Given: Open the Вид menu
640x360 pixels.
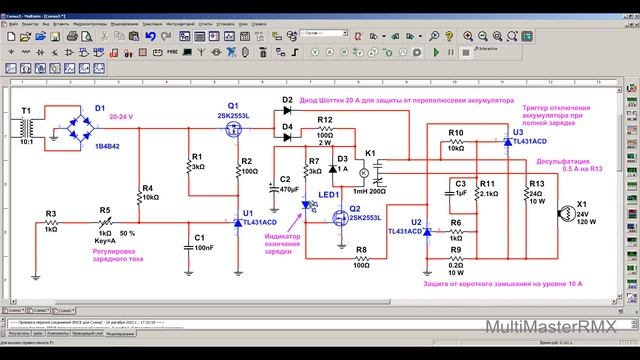Looking at the screenshot, I should pos(46,24).
